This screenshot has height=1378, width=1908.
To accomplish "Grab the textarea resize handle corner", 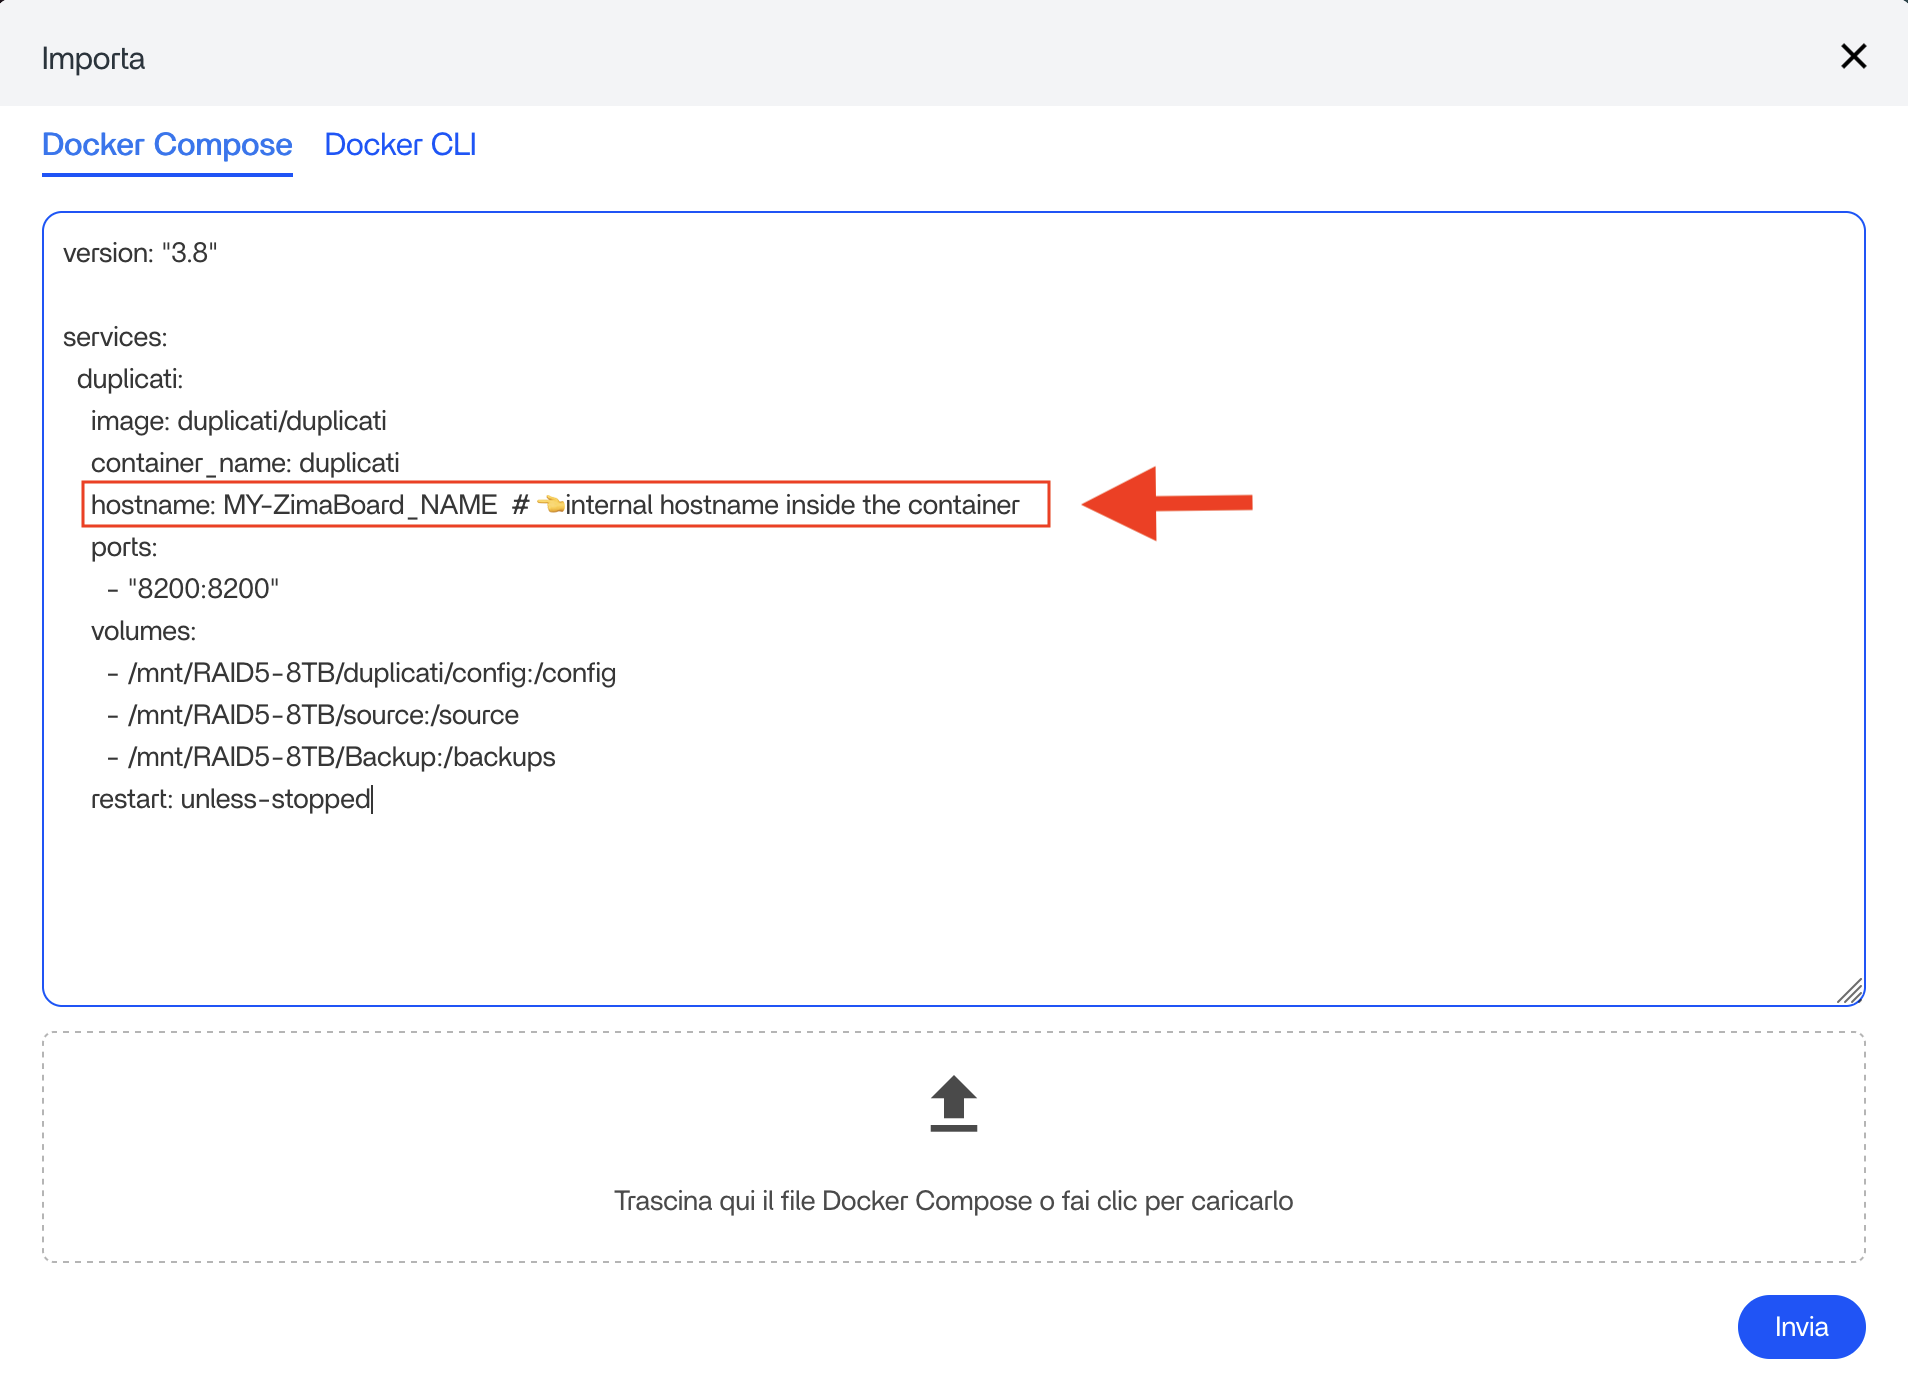I will click(1850, 991).
